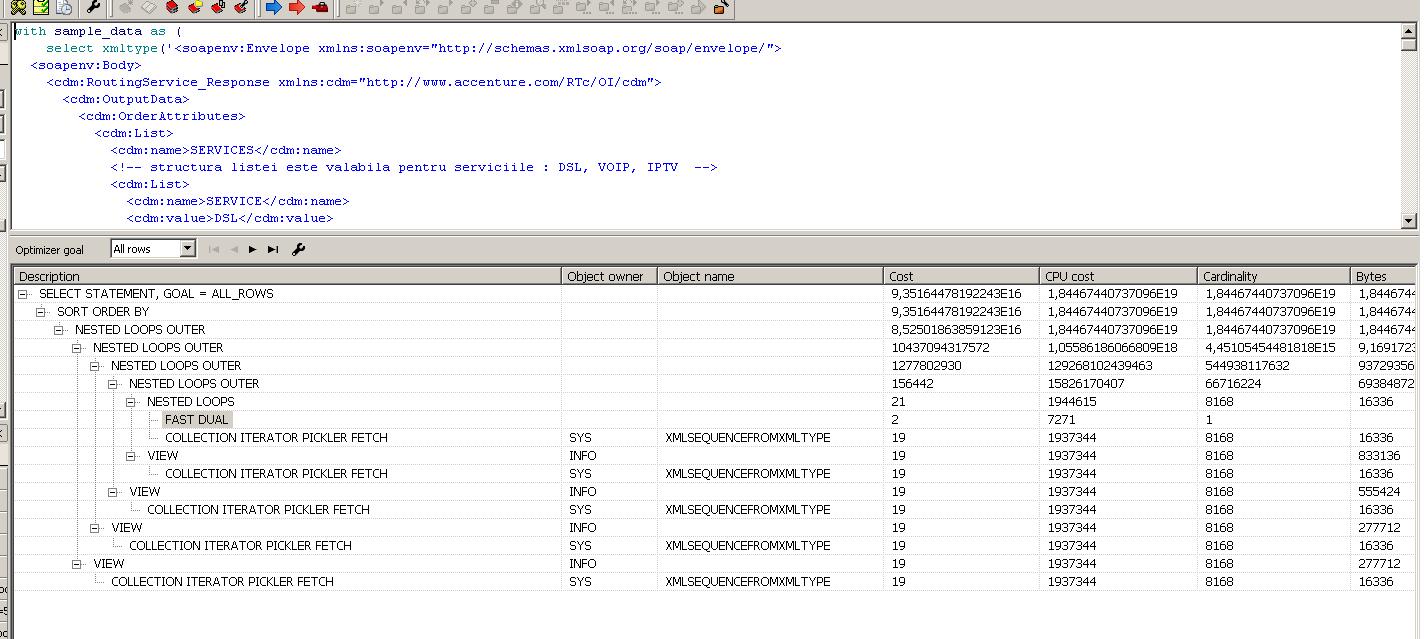Screen dimensions: 1424x639
Task: Click the <cdm:OutputData> line in editor
Action: tap(126, 100)
